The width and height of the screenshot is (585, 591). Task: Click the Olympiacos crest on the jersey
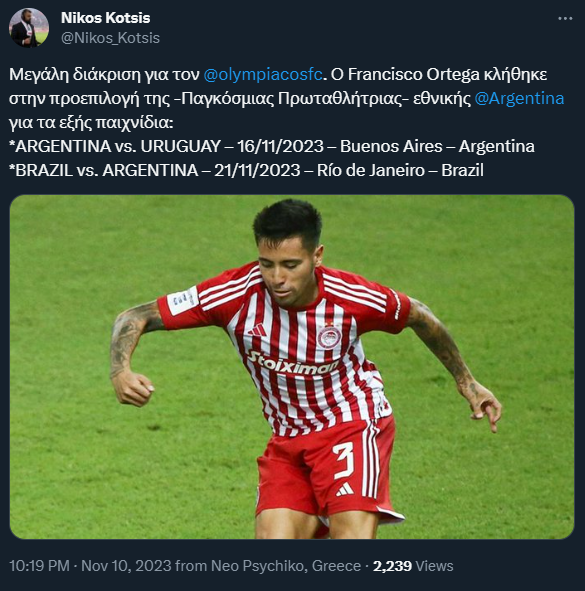click(x=329, y=337)
